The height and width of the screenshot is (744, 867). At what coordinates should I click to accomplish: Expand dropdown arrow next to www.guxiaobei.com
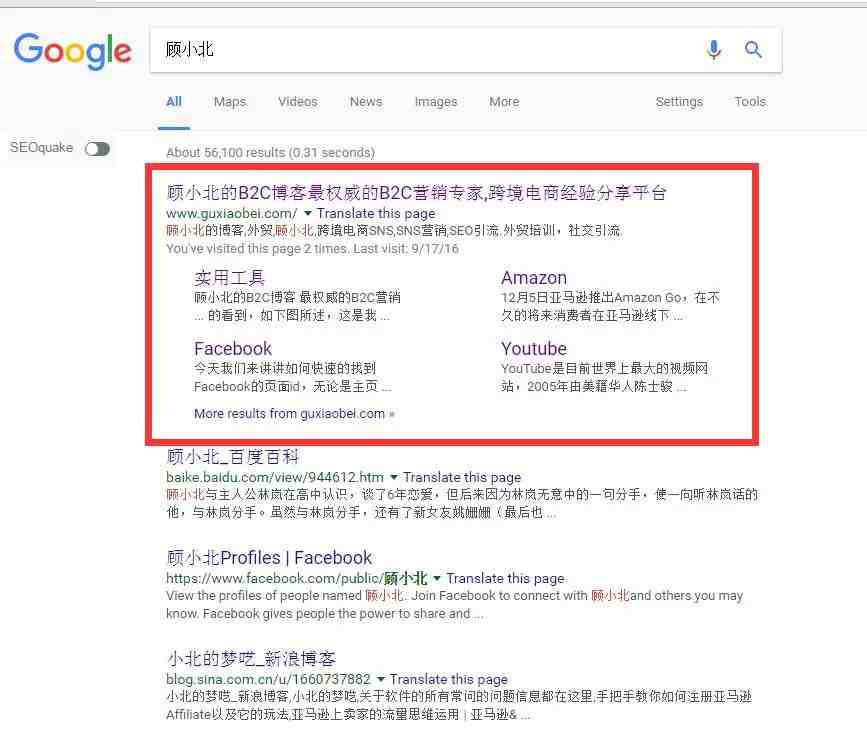(308, 213)
